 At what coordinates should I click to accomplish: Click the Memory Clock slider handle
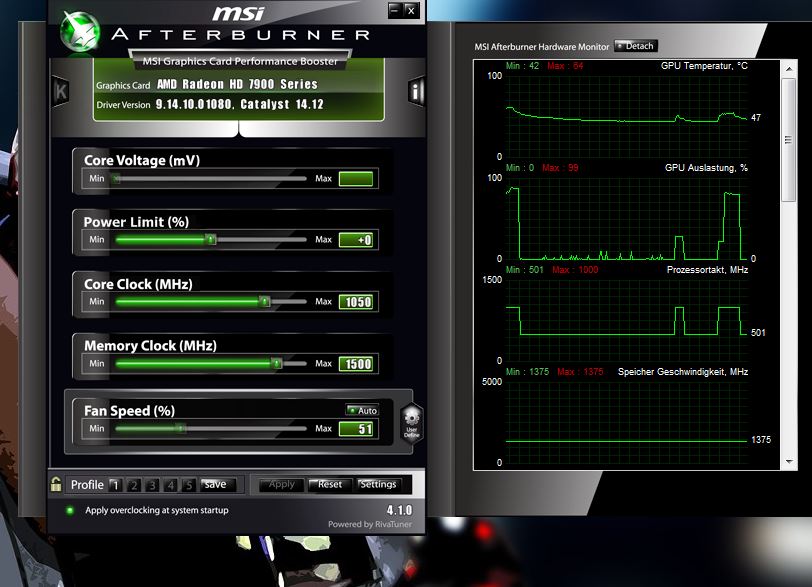point(277,363)
